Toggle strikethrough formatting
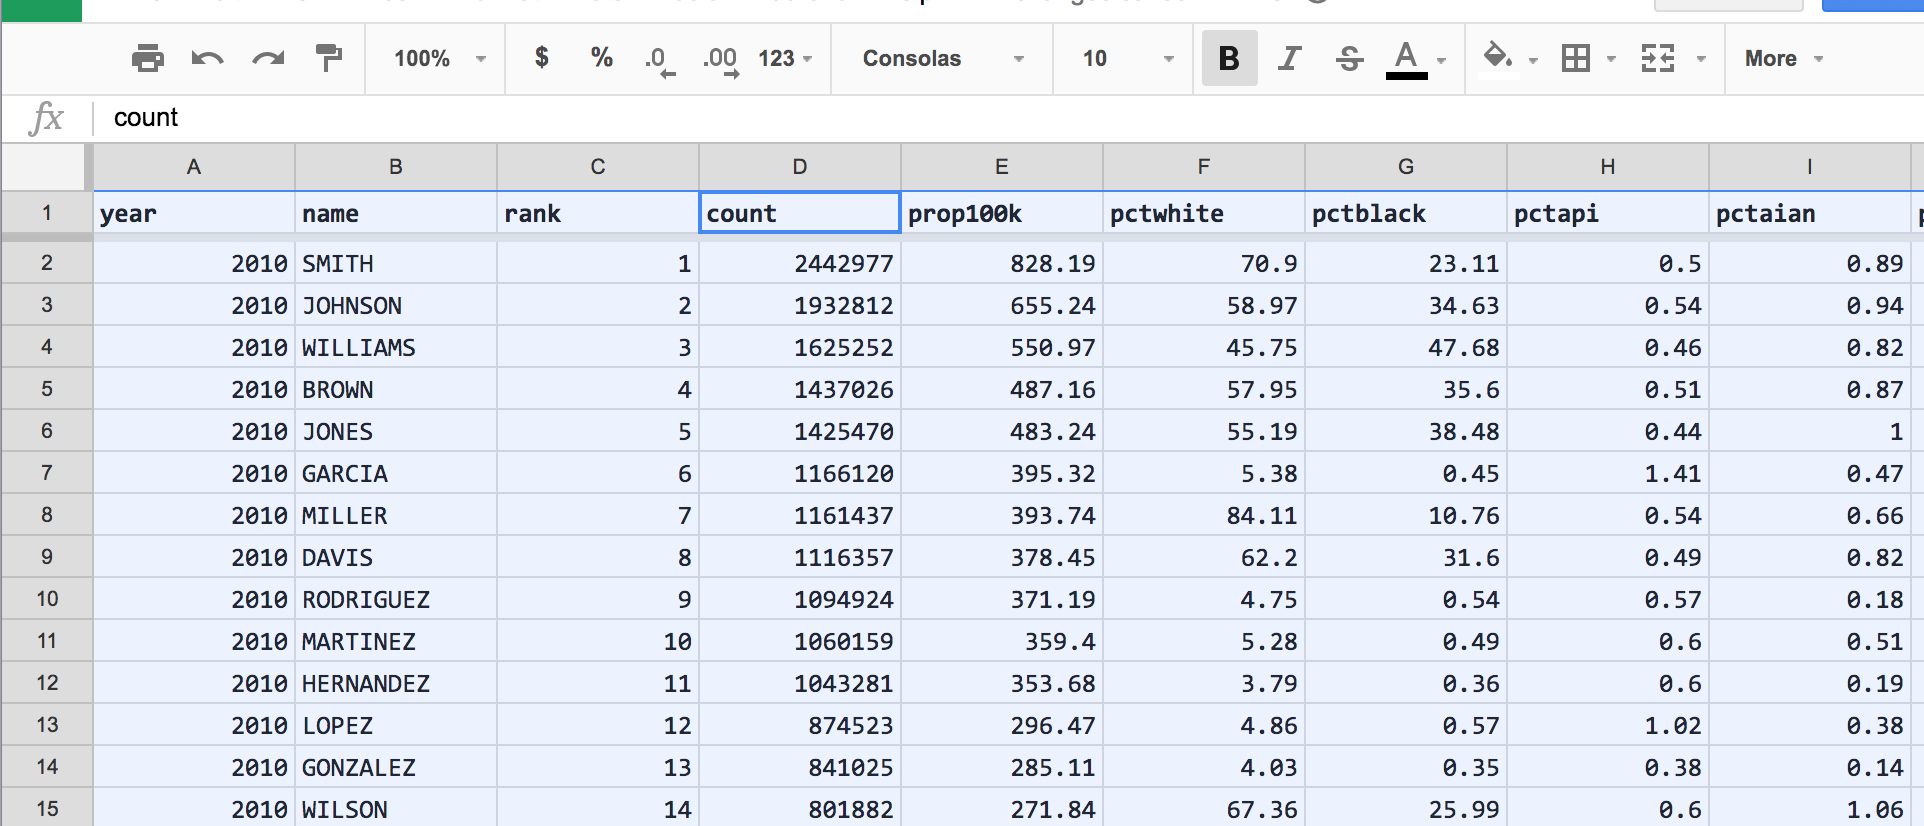 pos(1349,58)
